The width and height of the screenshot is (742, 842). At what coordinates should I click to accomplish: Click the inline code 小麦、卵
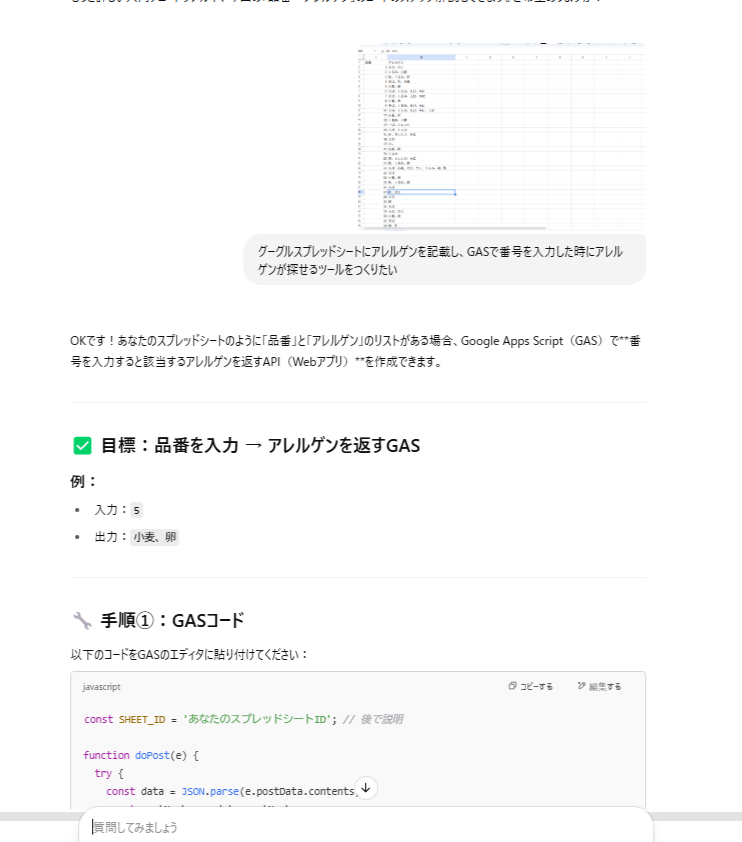point(155,537)
